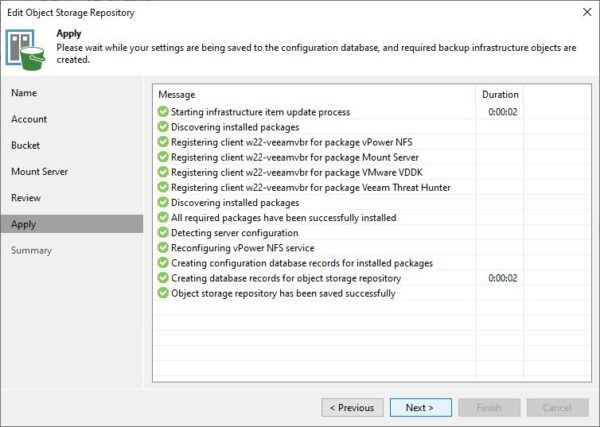Select the Apply wizard step
This screenshot has width=600, height=427.
click(x=72, y=224)
